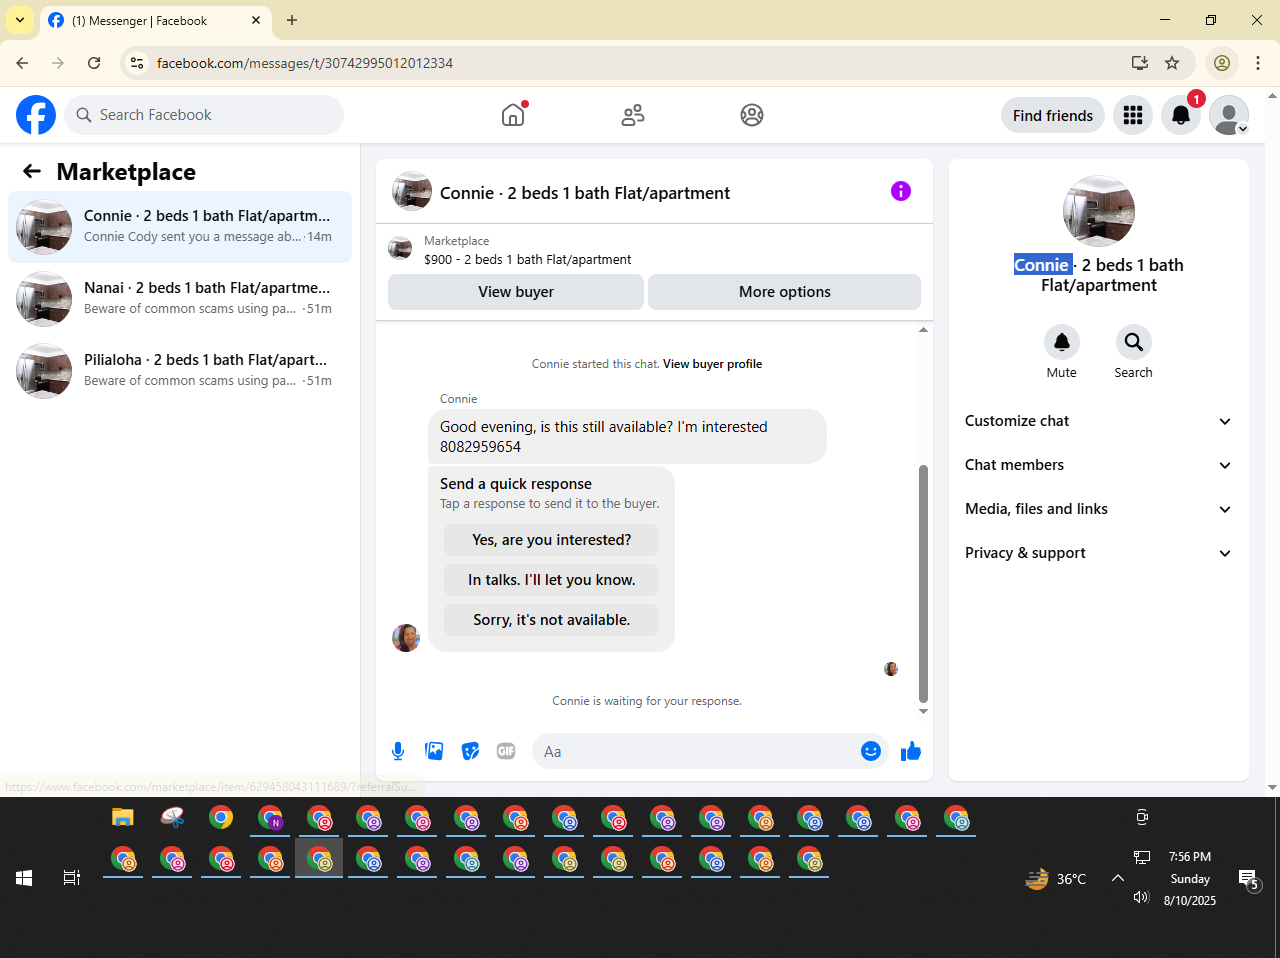The width and height of the screenshot is (1280, 958).
Task: Mute this conversation using the bell icon
Action: (x=1062, y=342)
